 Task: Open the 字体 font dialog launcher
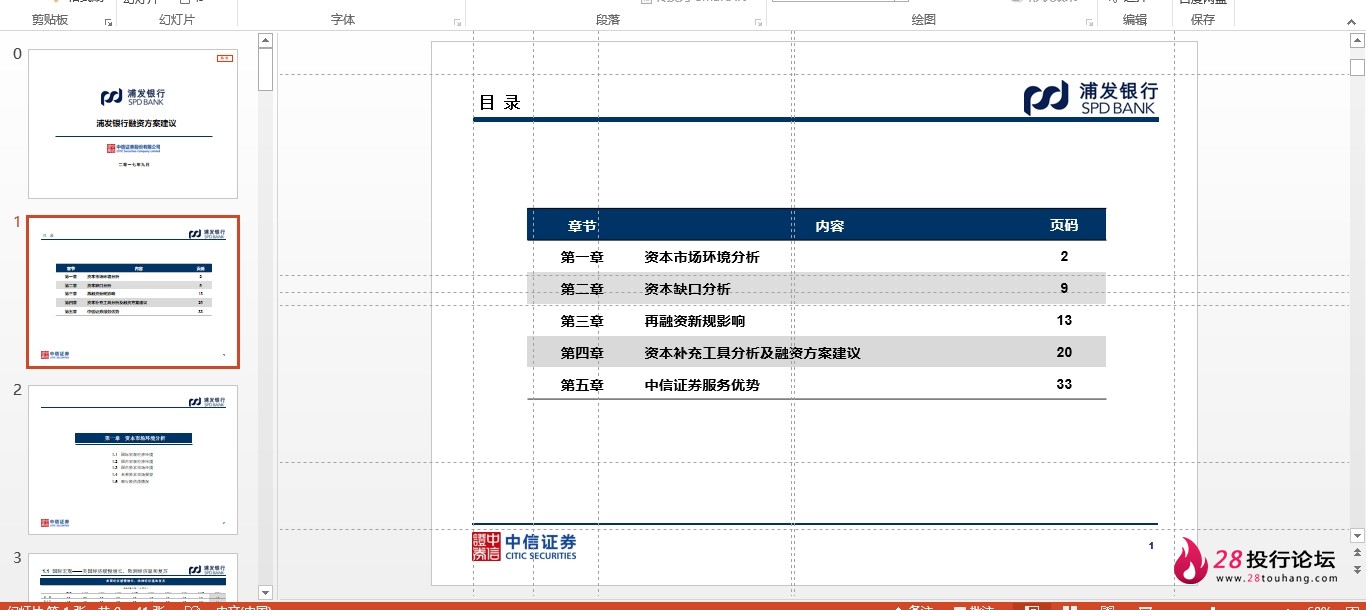pos(458,21)
